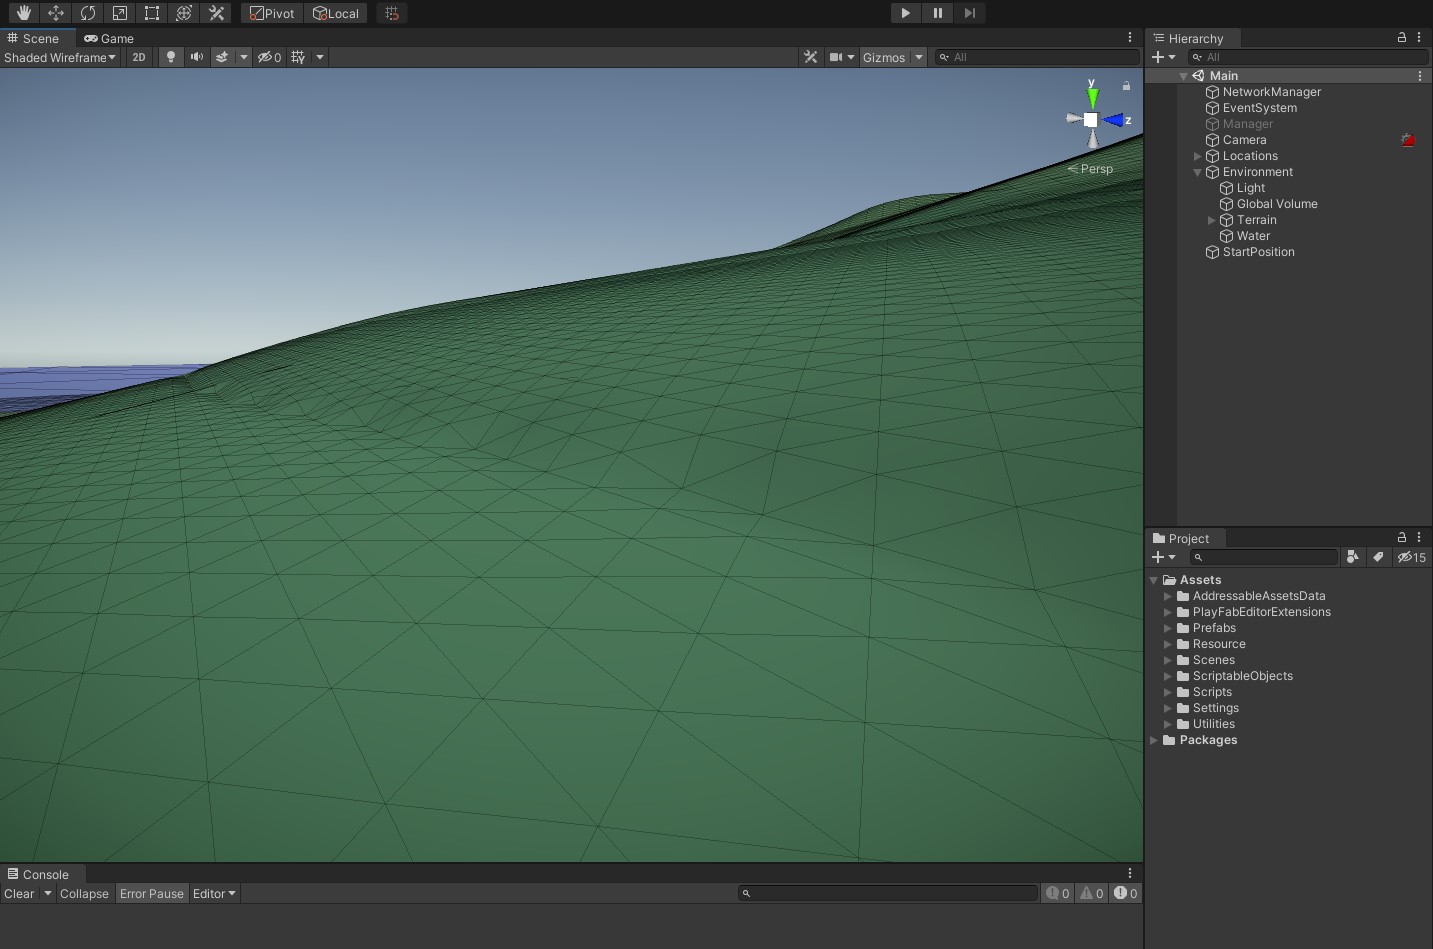The width and height of the screenshot is (1433, 949).
Task: Collapse the Main scene
Action: tap(1184, 76)
